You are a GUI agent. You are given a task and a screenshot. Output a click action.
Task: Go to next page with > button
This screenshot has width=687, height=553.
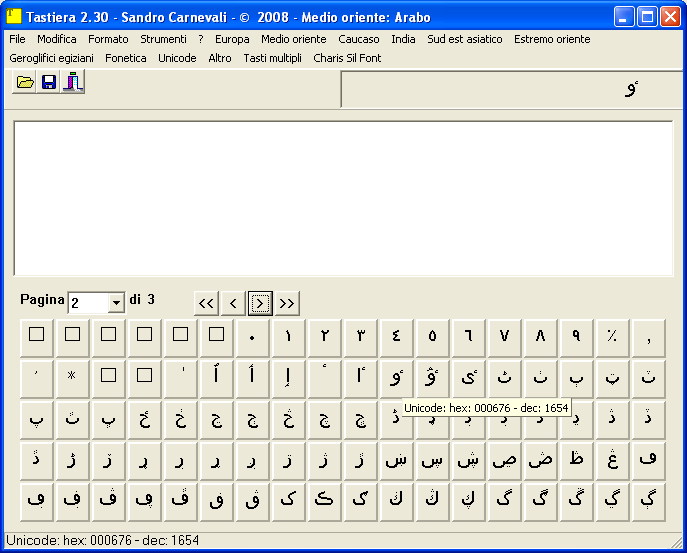click(x=260, y=303)
